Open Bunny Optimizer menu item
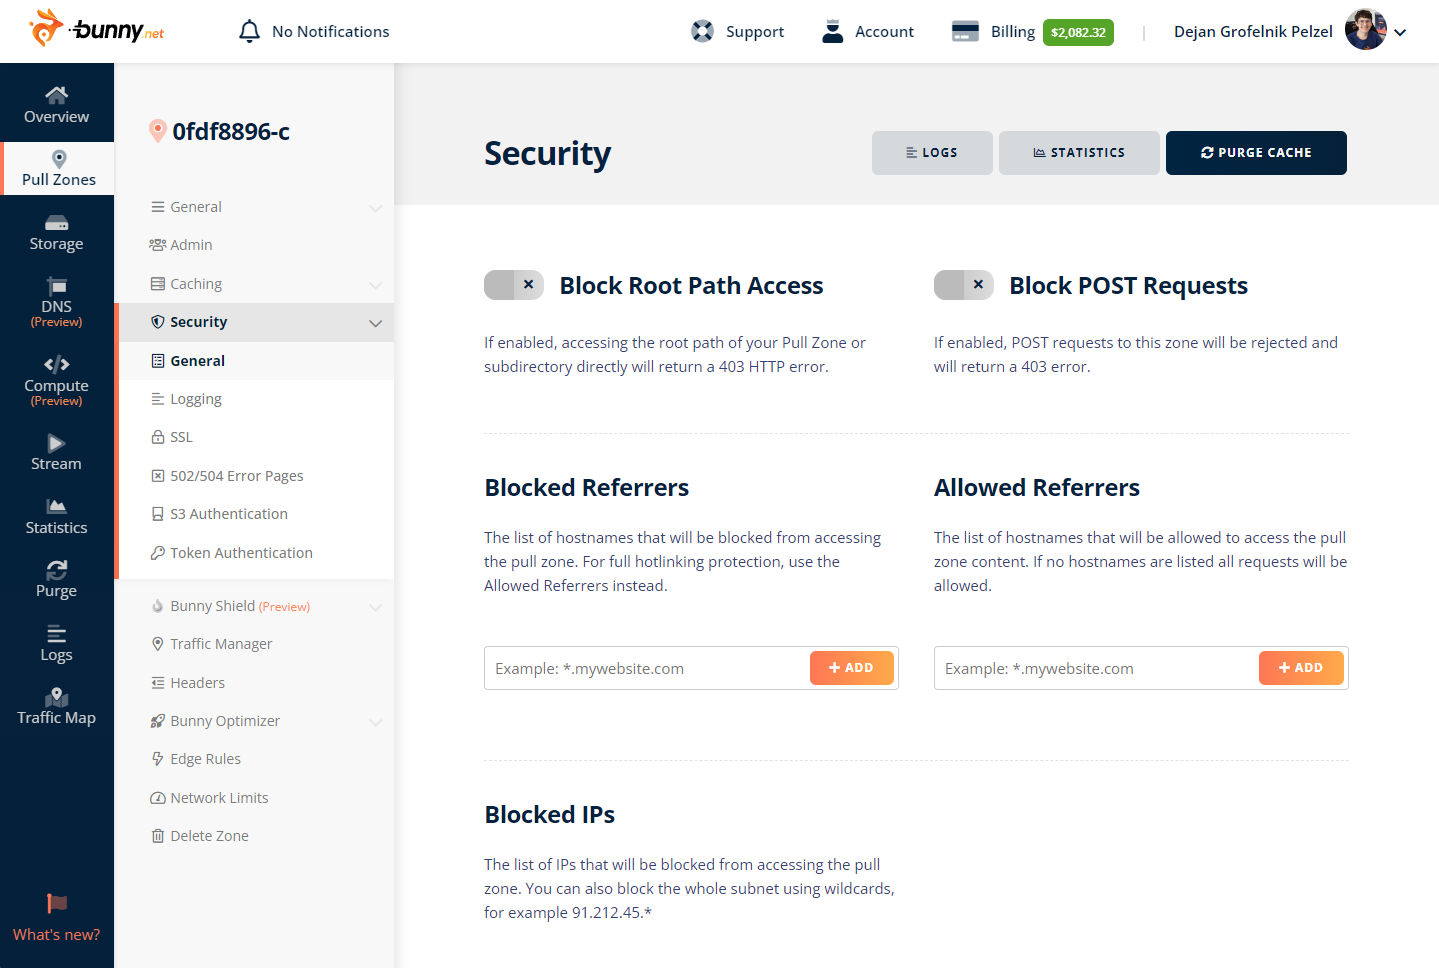1439x968 pixels. click(x=256, y=721)
